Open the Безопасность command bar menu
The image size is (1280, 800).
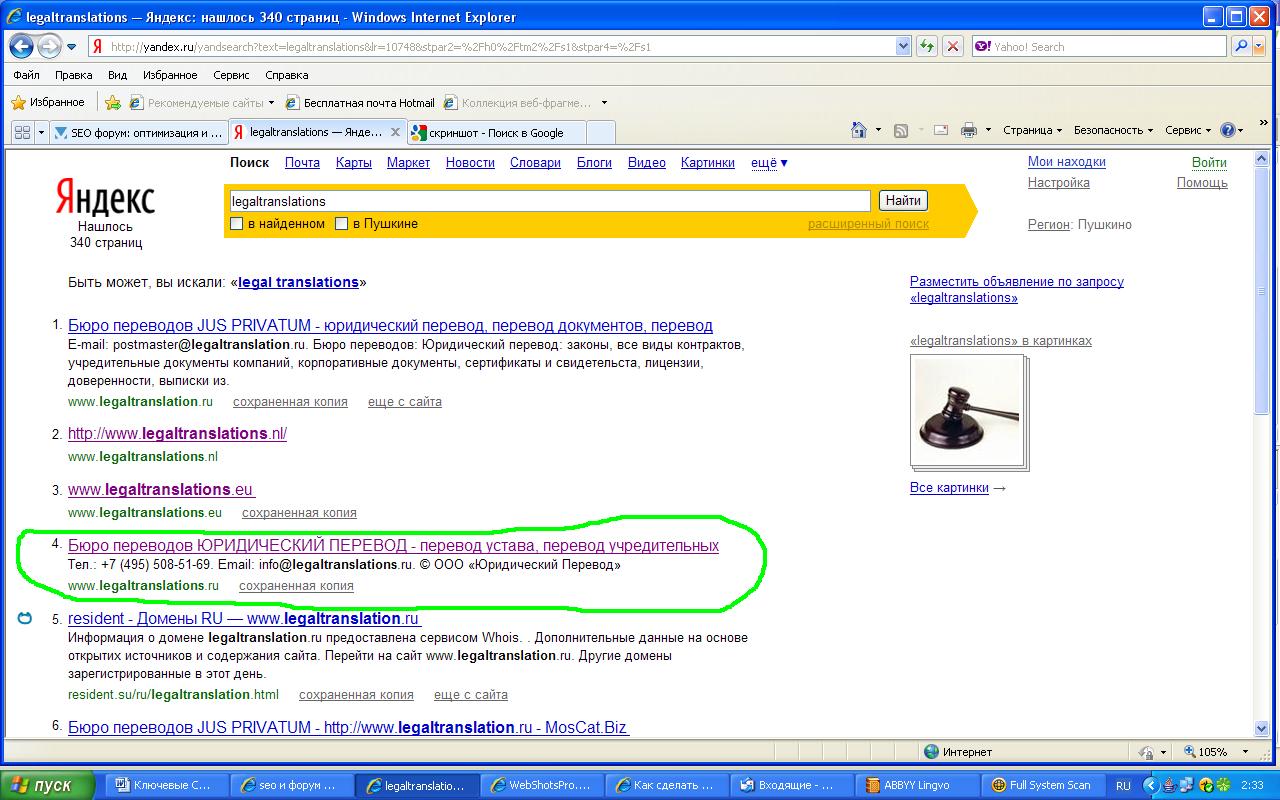1113,130
